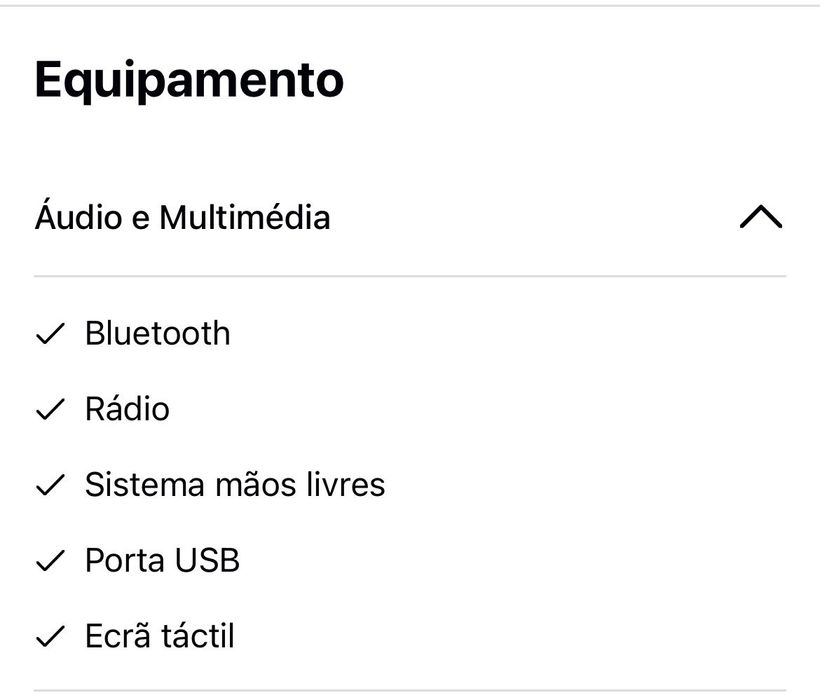
Task: Click the checkmark icon next to Rádio
Action: click(49, 411)
